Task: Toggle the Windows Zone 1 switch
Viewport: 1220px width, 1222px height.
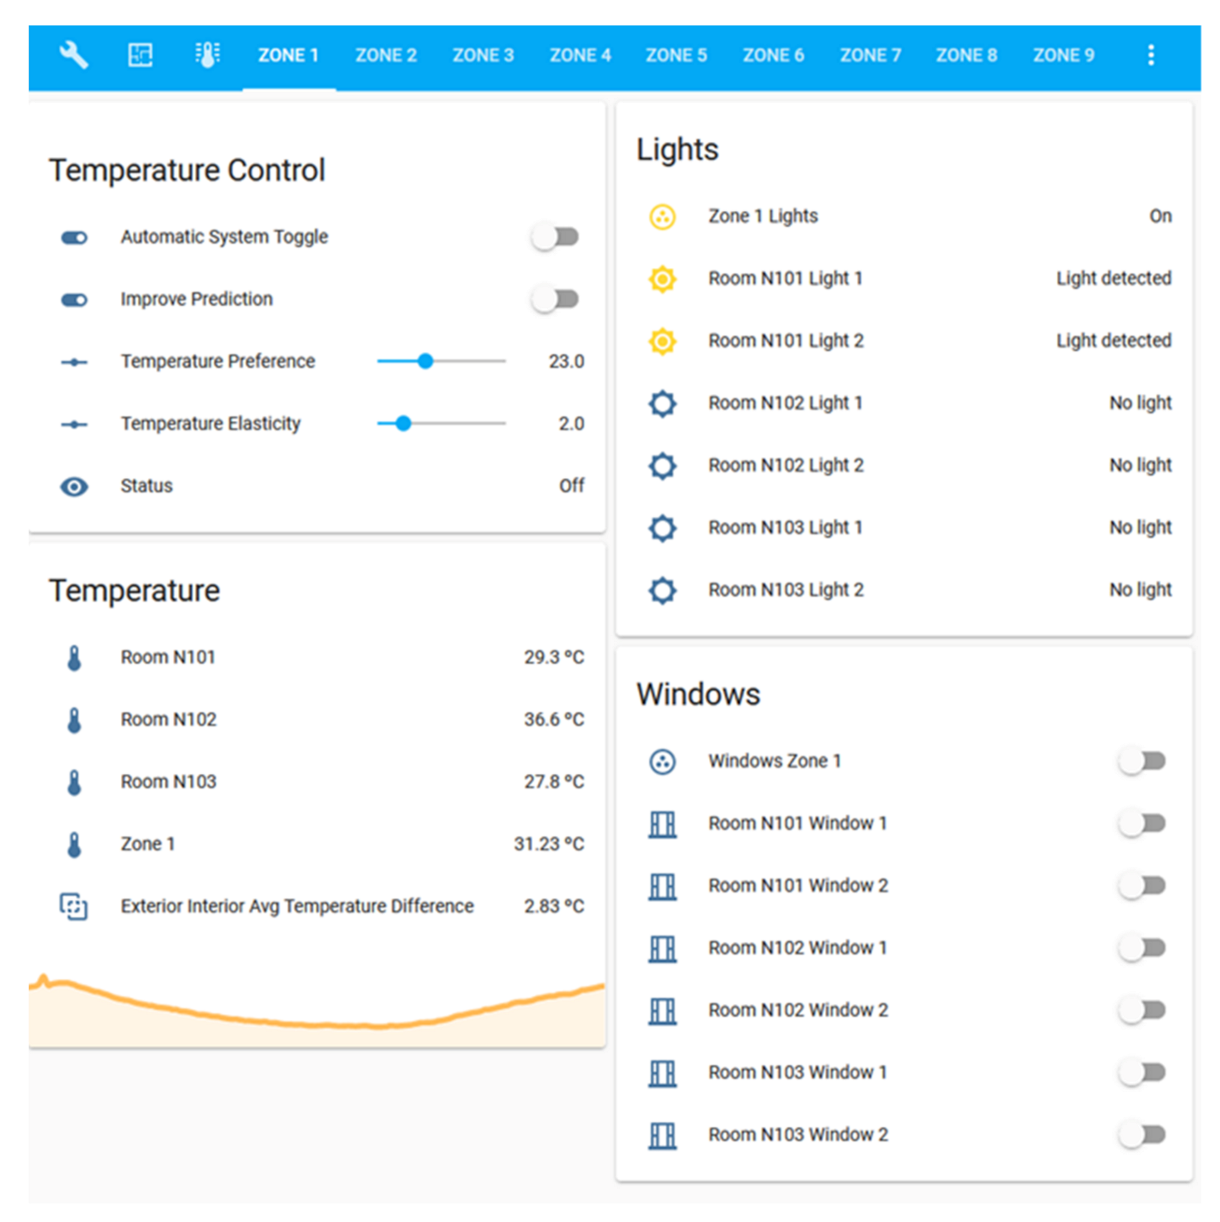Action: tap(1142, 762)
